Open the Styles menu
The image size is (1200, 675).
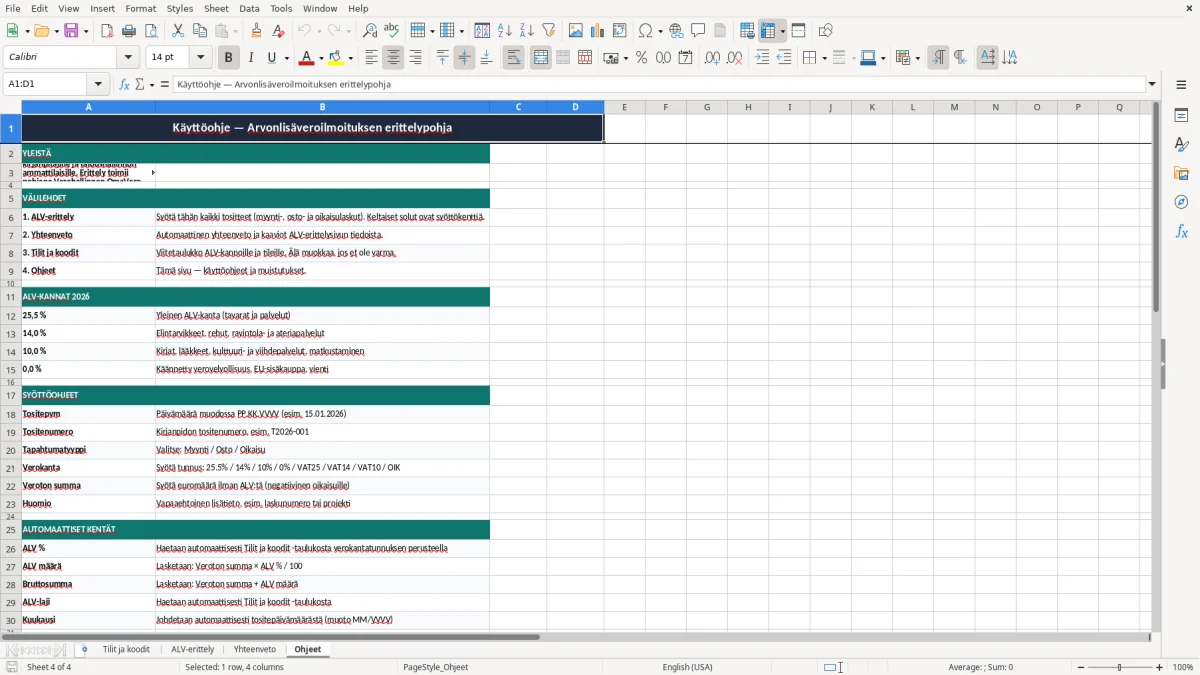pos(180,8)
